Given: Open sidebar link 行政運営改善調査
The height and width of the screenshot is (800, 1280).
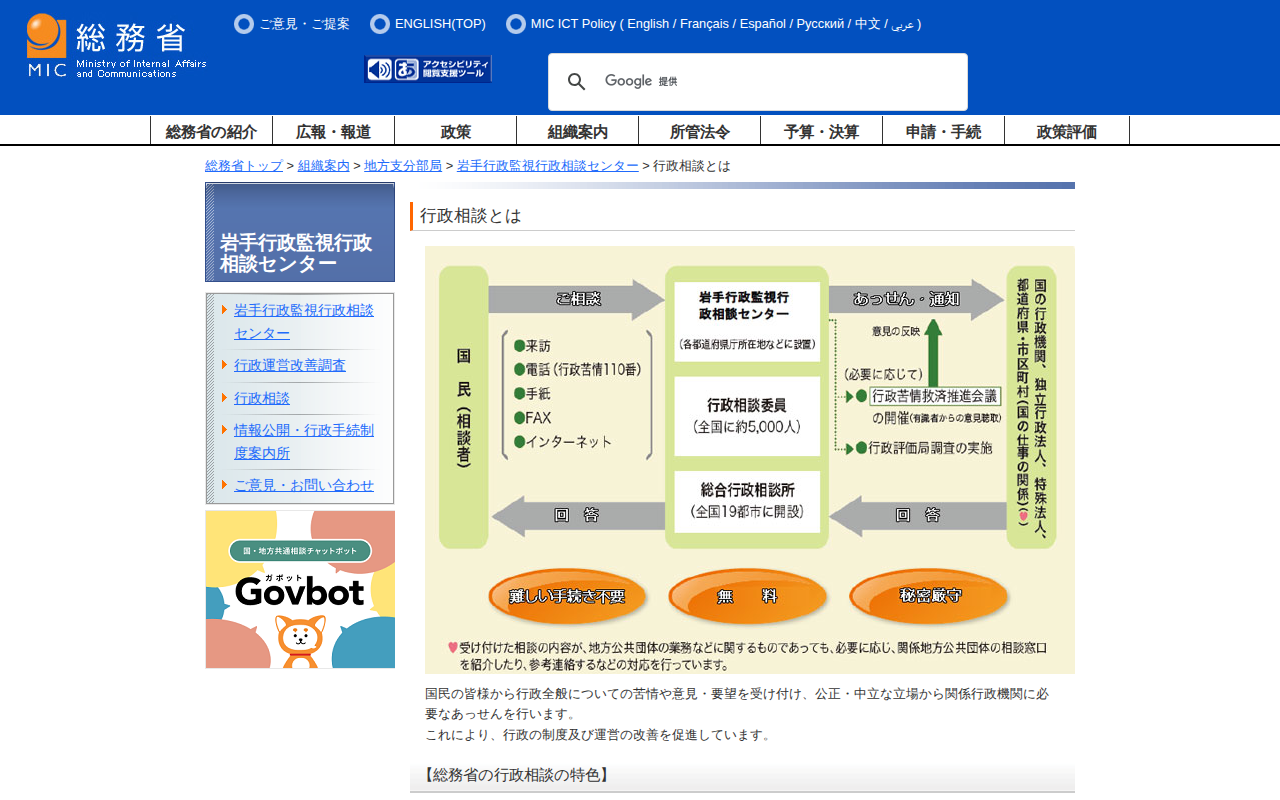Looking at the screenshot, I should 290,366.
